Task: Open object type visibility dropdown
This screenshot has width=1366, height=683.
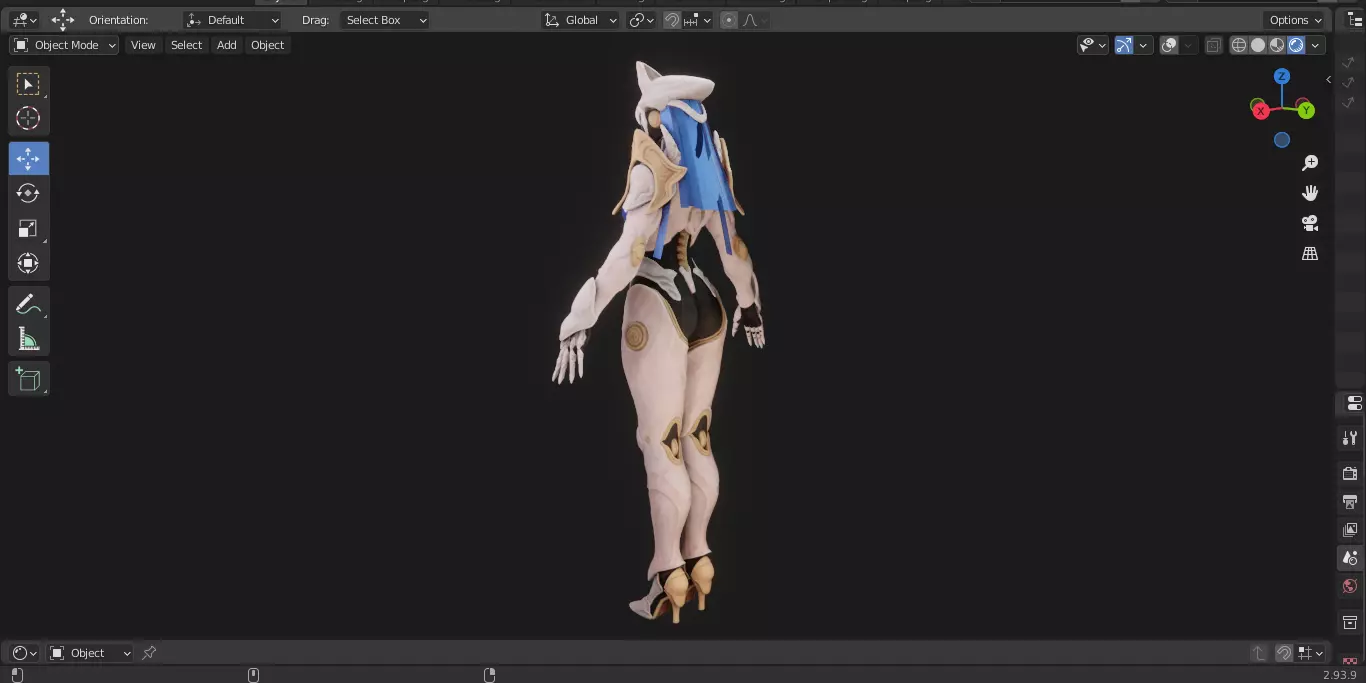Action: pos(1092,45)
